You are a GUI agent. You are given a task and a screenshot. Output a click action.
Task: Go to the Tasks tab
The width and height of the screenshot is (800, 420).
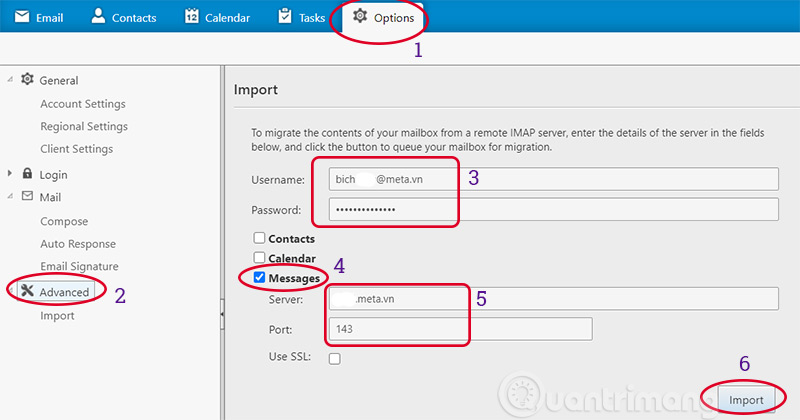(302, 17)
